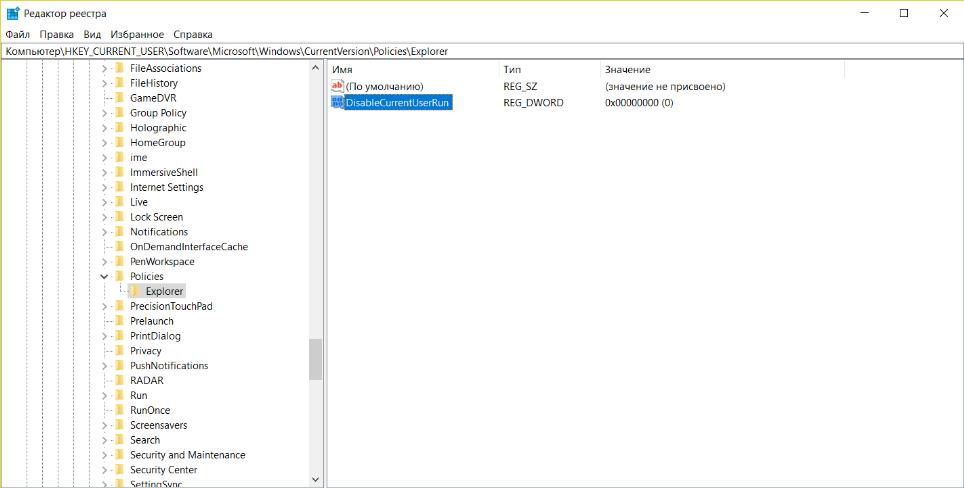Click the HomeGroup folder icon
The height and width of the screenshot is (488, 964).
point(120,143)
